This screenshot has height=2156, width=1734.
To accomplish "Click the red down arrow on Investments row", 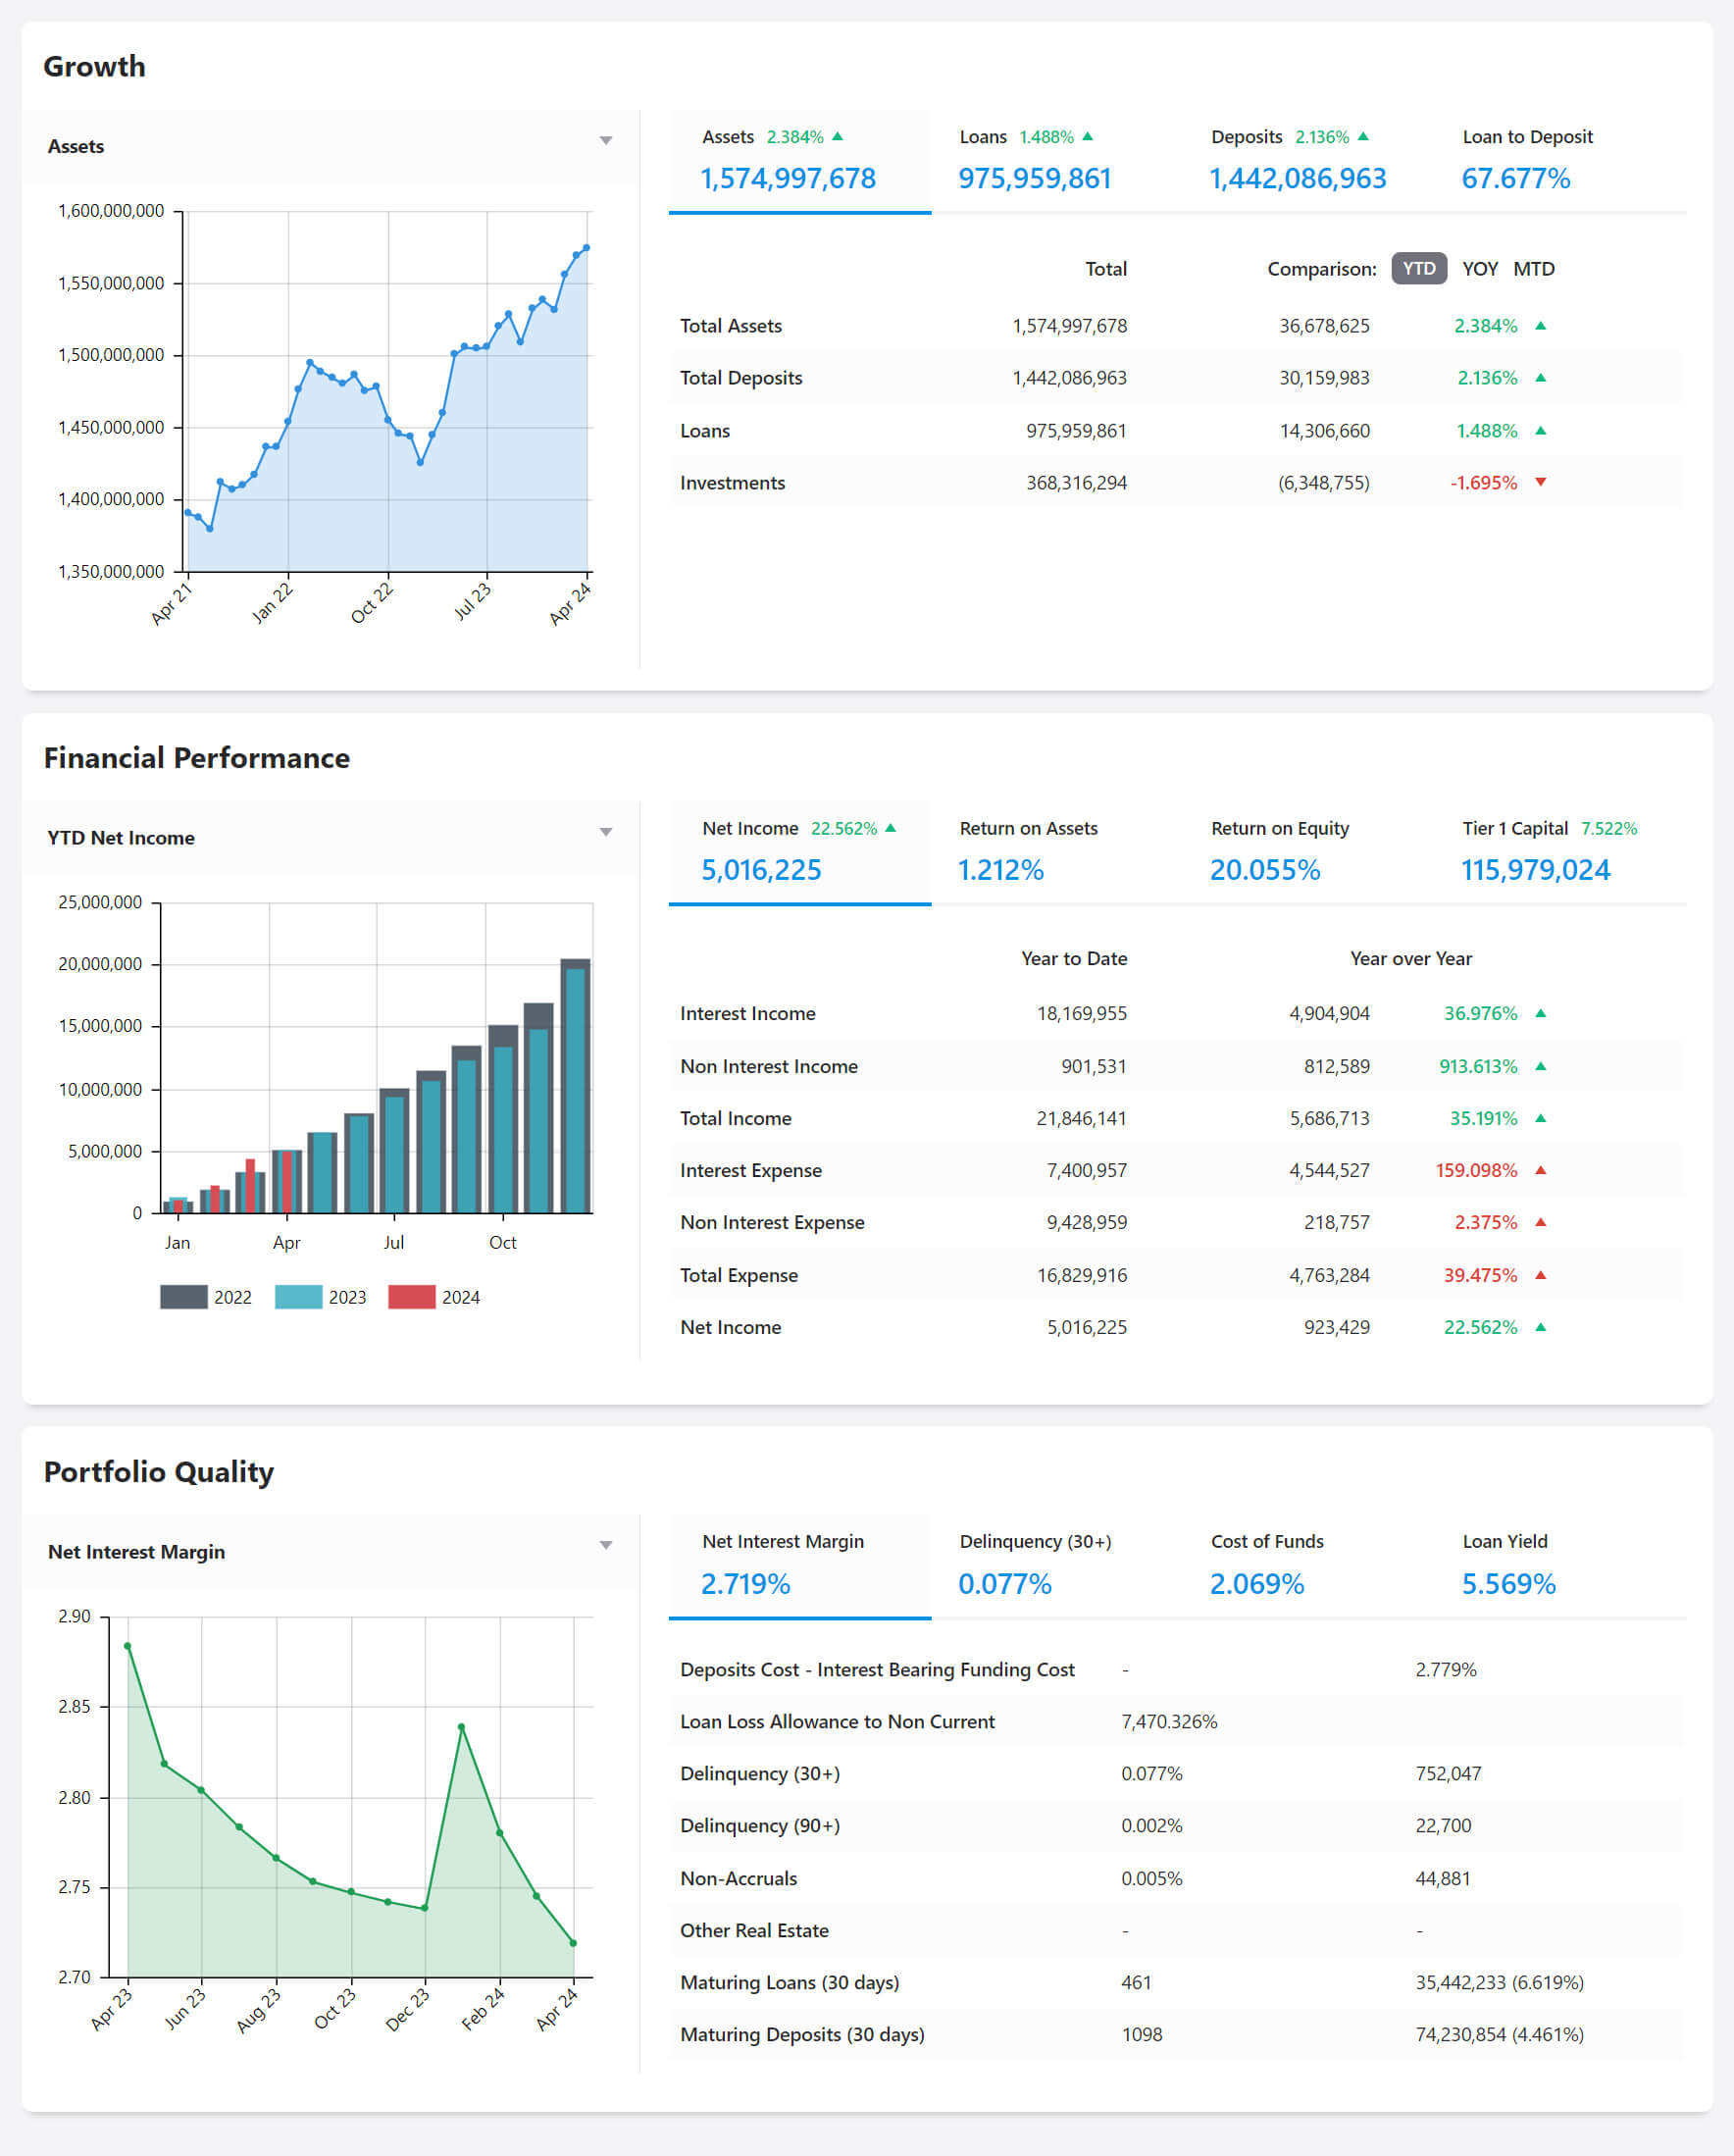I will (1540, 482).
